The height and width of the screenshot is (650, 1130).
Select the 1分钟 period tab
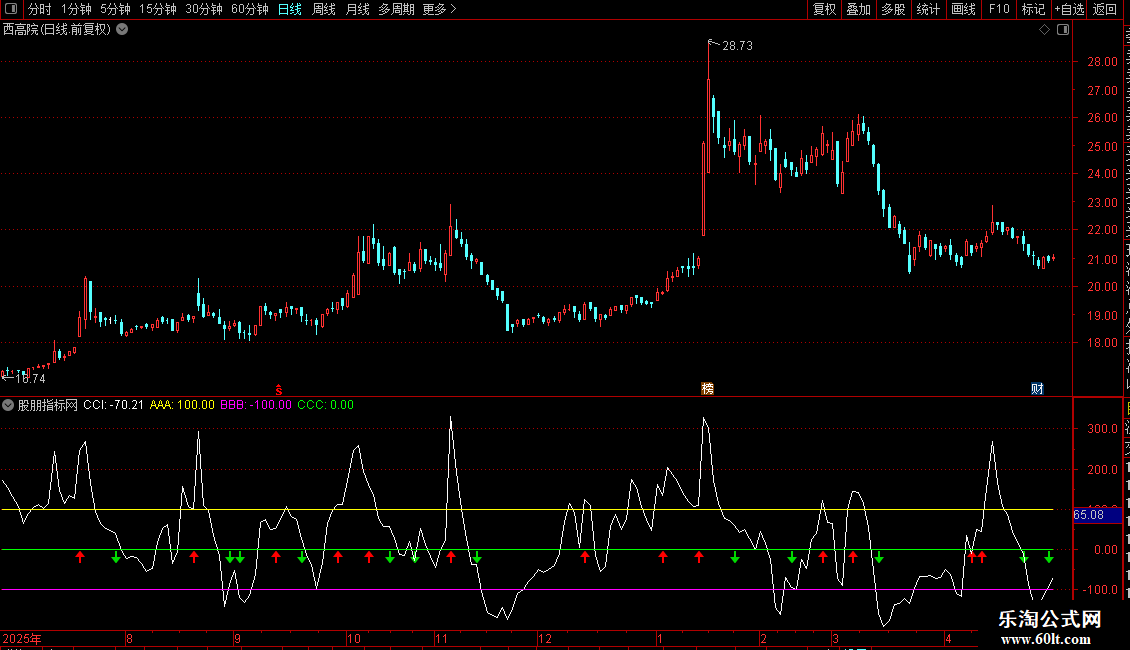(x=76, y=9)
